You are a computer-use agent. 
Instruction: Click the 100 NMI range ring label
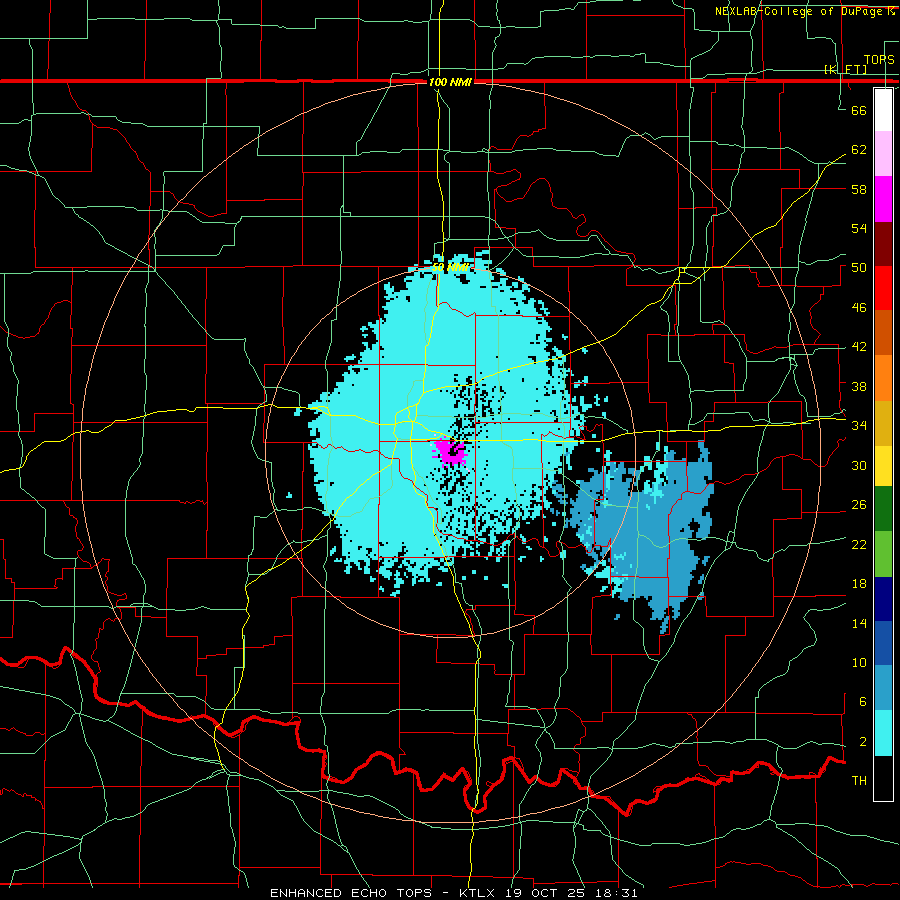(450, 82)
